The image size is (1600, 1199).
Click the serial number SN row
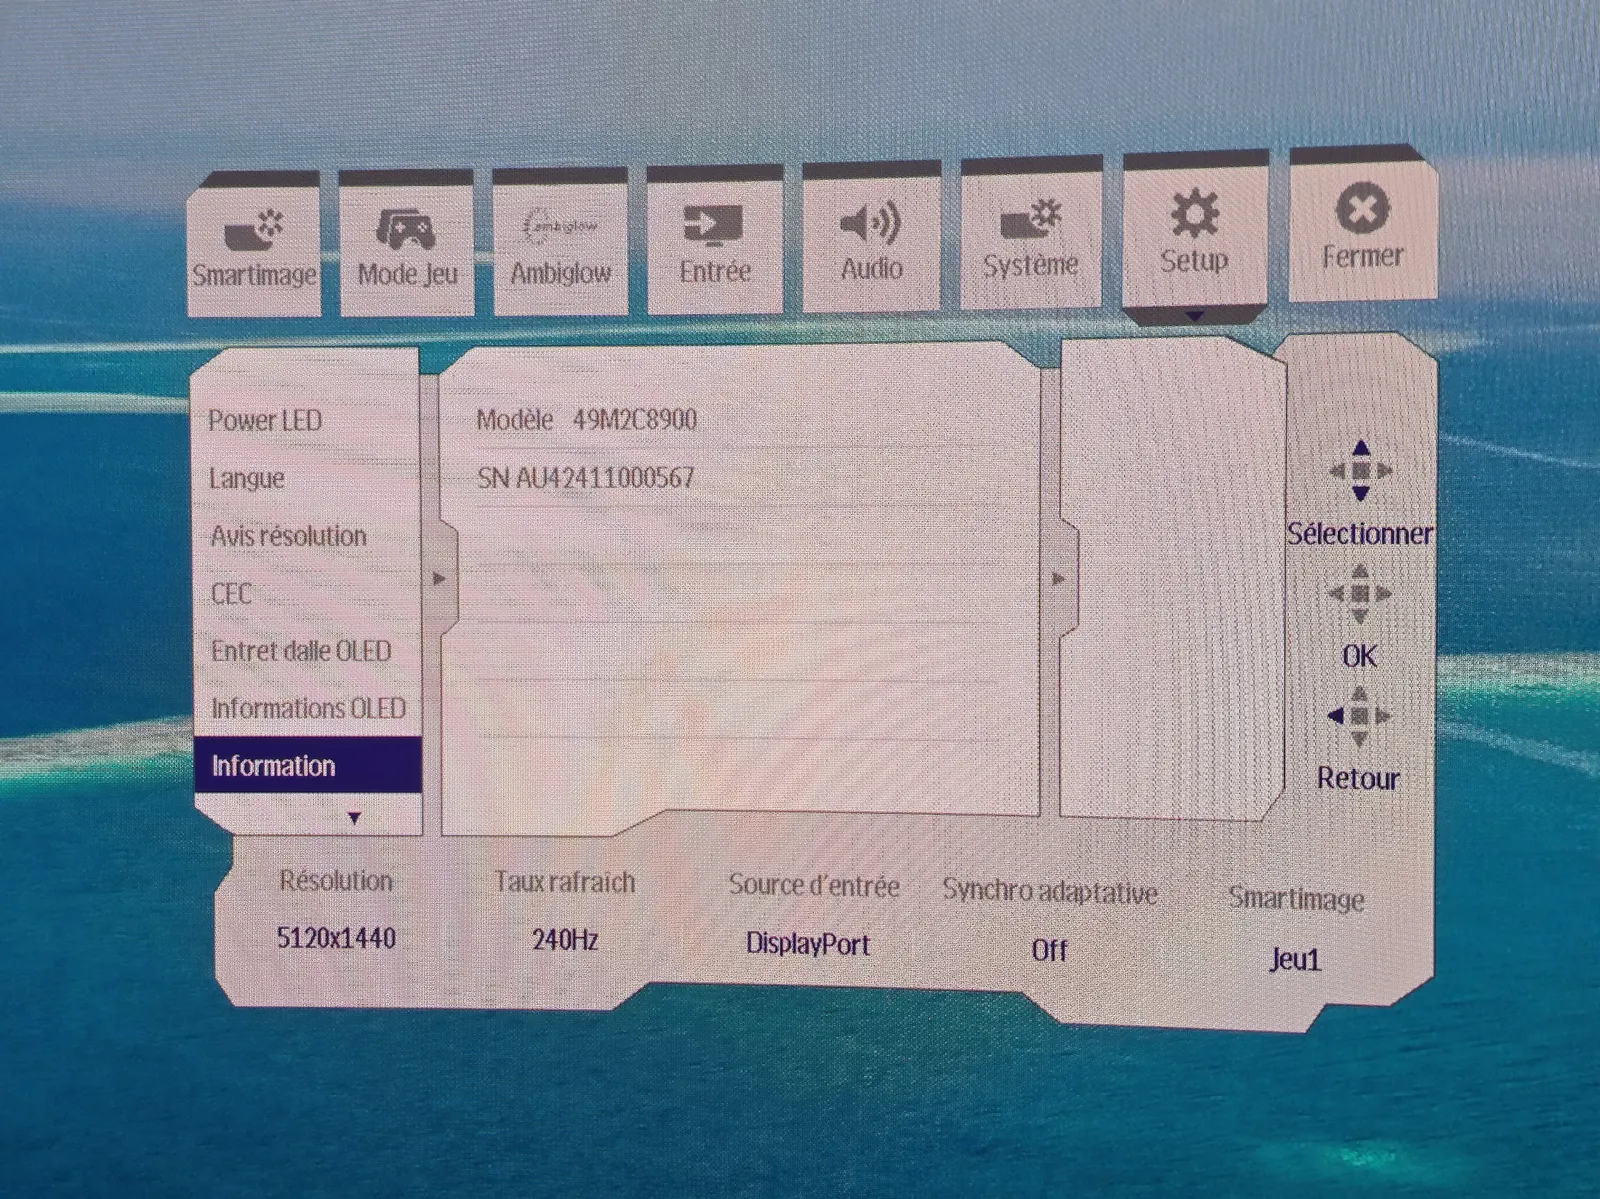(x=586, y=478)
